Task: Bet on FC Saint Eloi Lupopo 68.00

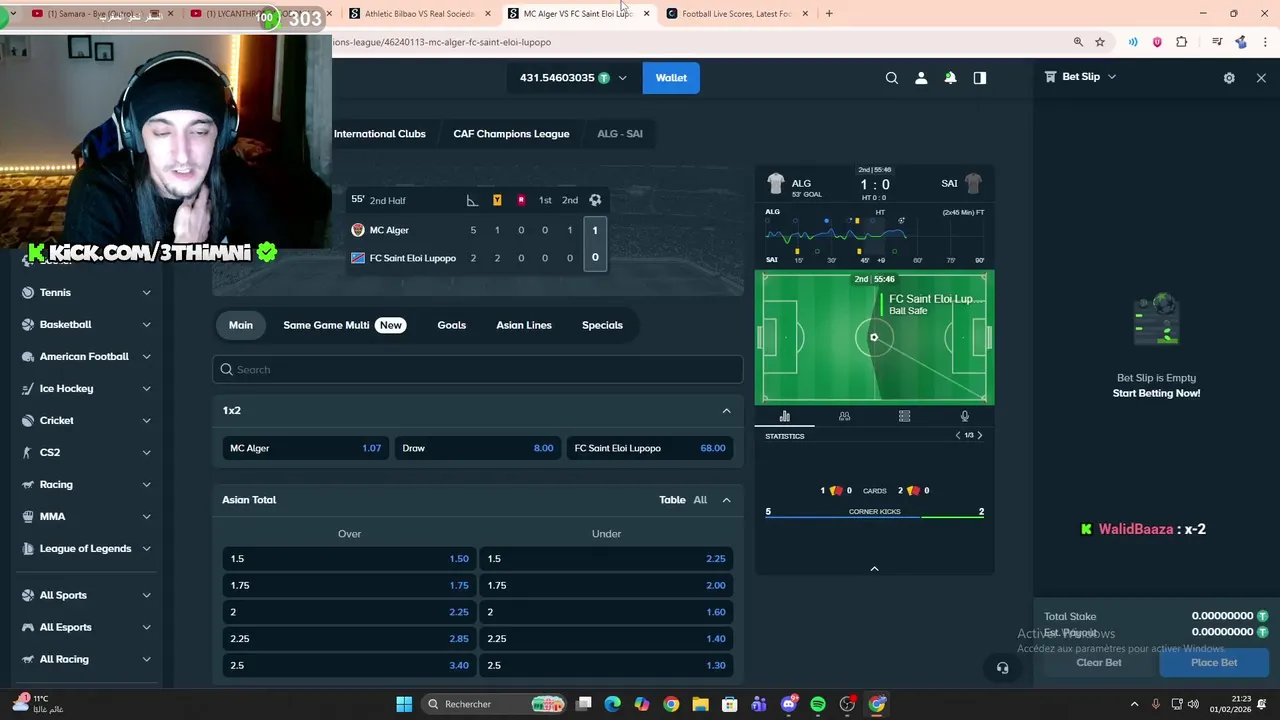Action: [x=650, y=448]
